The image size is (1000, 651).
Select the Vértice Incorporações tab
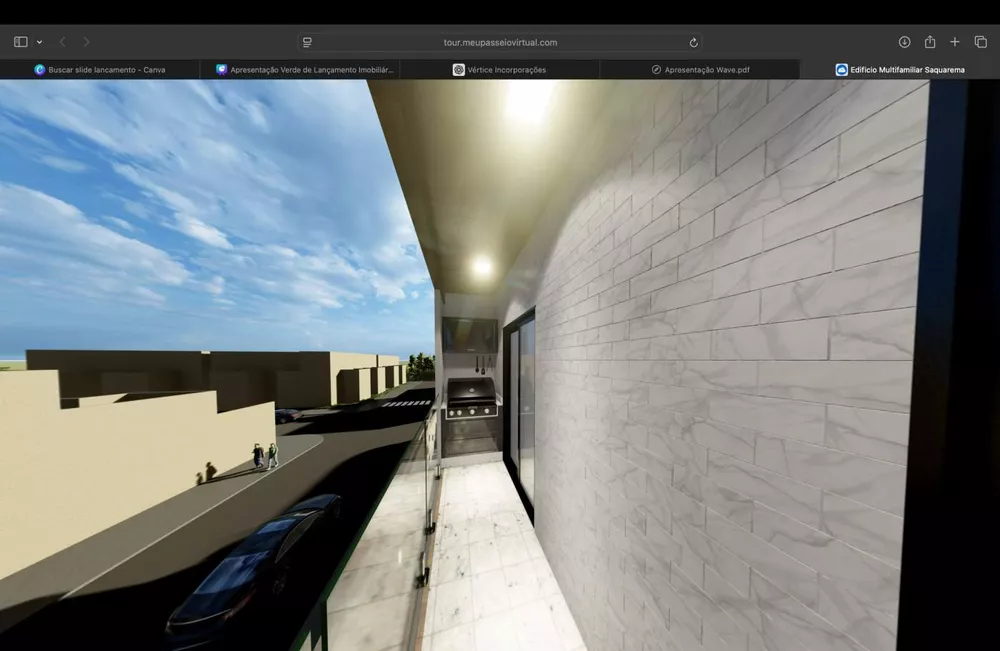[x=500, y=70]
